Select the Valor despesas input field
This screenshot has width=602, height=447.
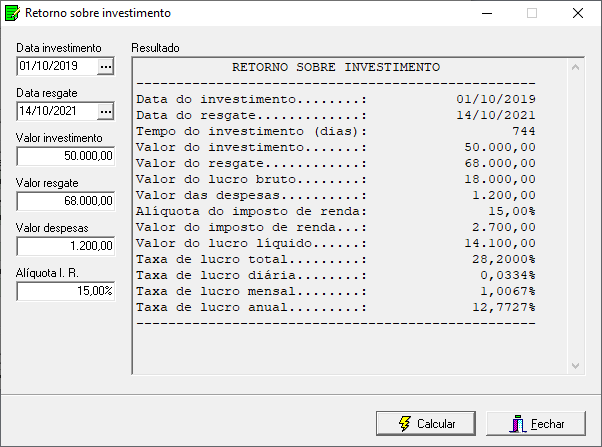66,246
